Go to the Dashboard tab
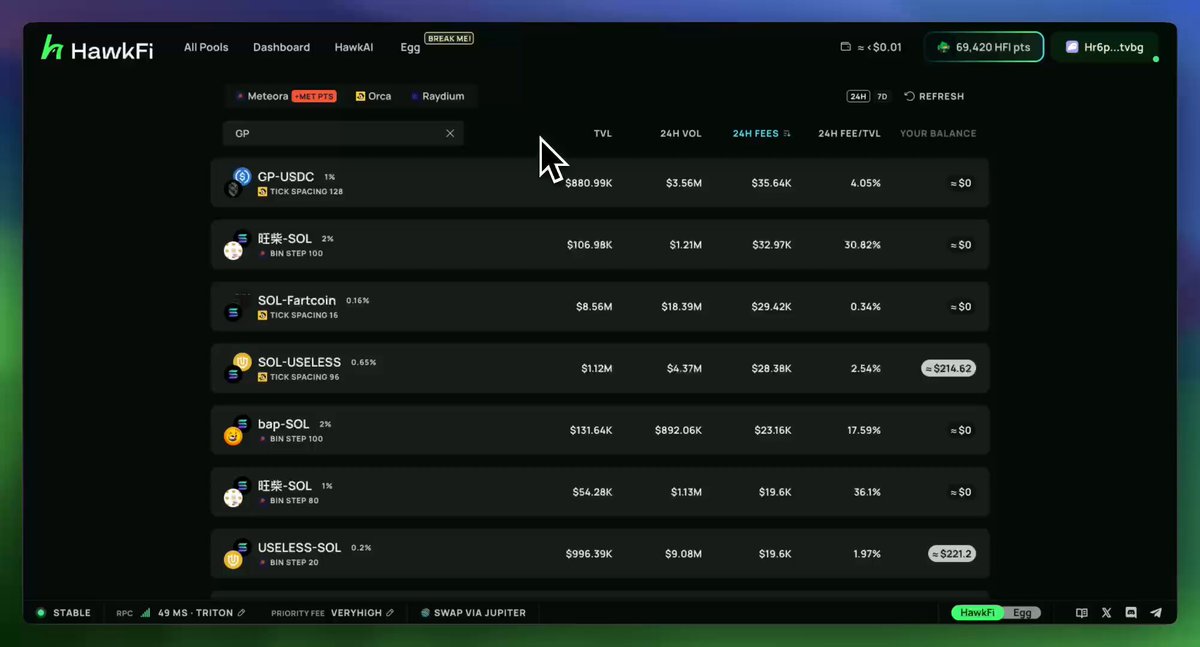Viewport: 1200px width, 647px height. tap(281, 47)
